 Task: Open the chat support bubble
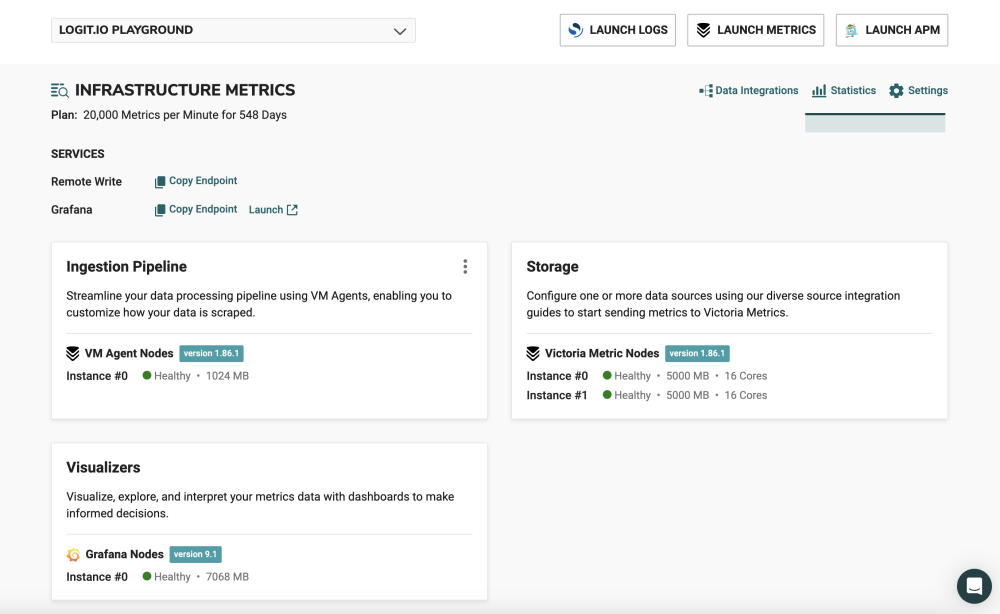(x=975, y=586)
